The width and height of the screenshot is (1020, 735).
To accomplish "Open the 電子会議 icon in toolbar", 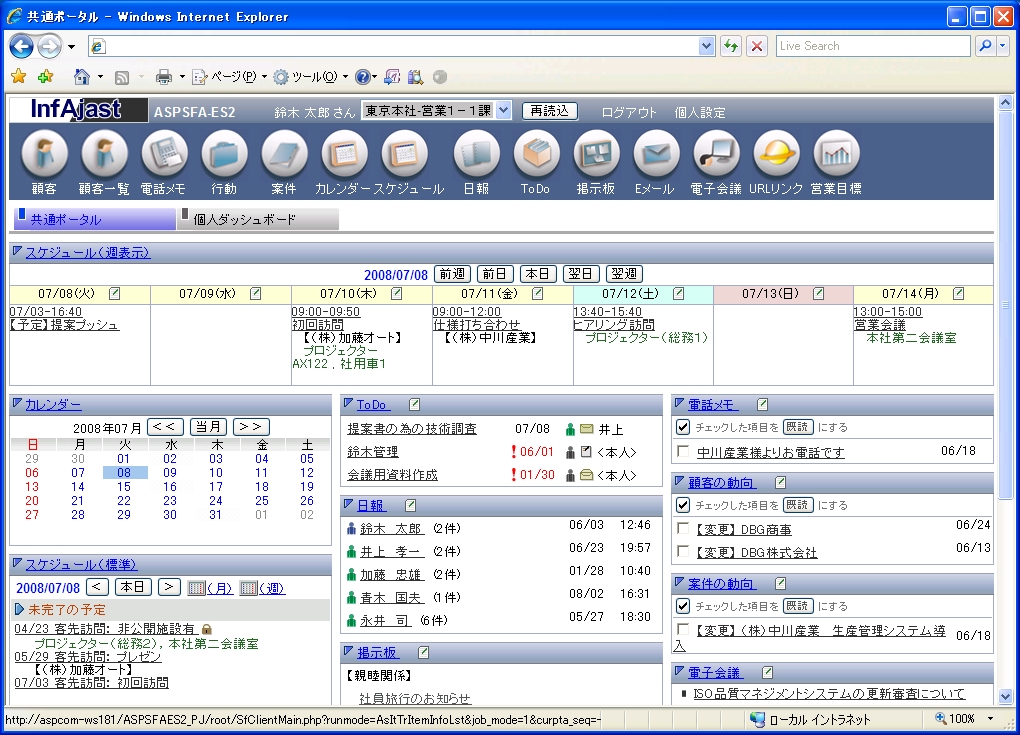I will (716, 155).
